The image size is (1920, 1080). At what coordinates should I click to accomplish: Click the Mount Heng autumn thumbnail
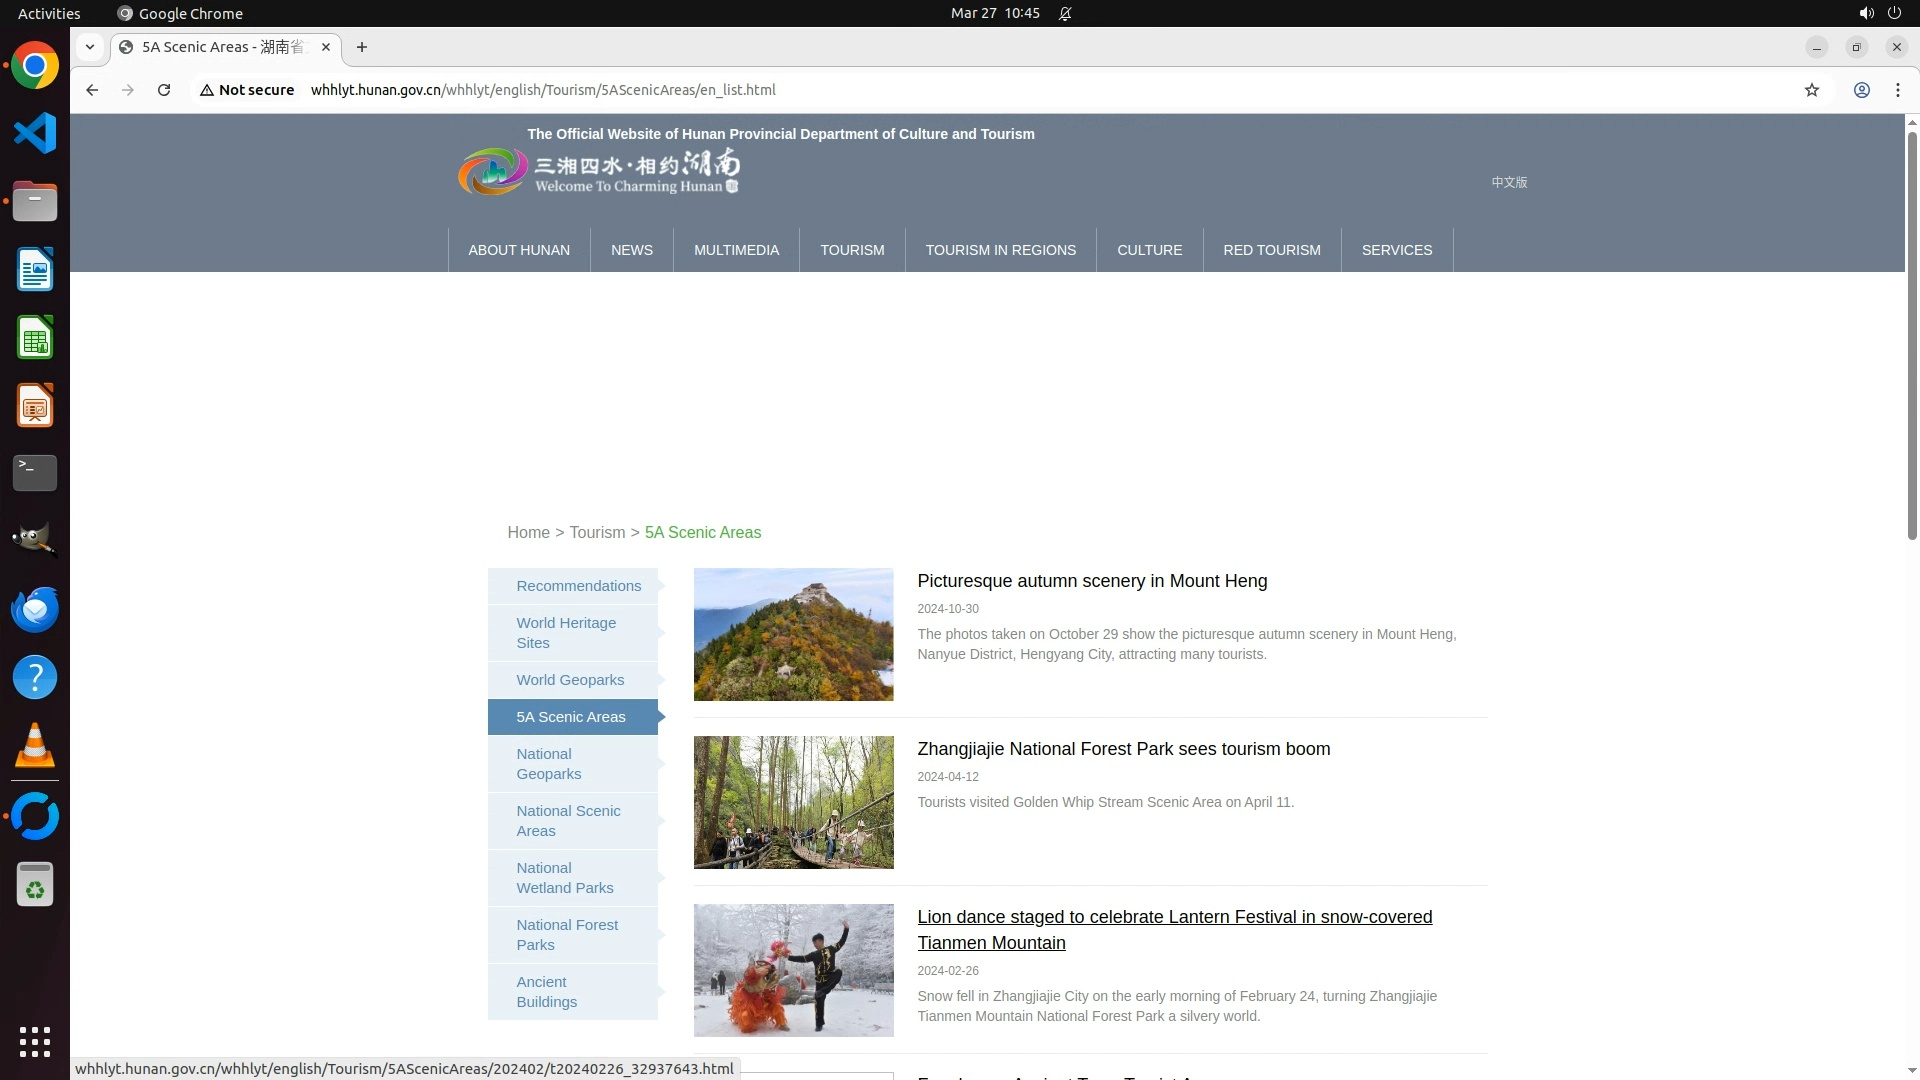793,634
